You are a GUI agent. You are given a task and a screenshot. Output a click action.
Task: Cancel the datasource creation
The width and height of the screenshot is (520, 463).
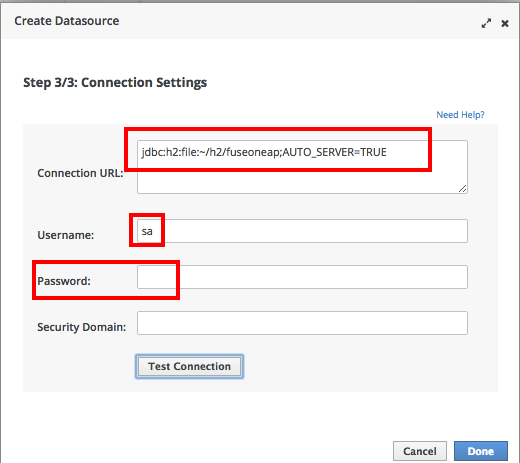[x=420, y=451]
